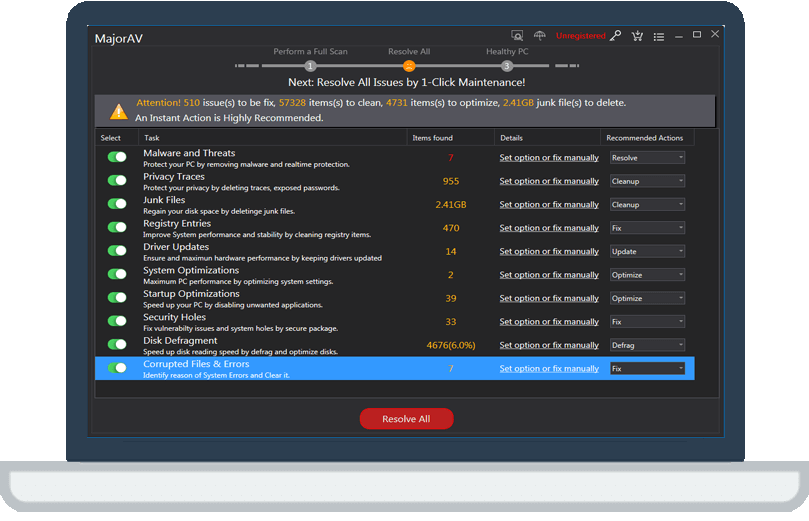
Task: Click step 3 circle Healthy PC
Action: click(507, 66)
